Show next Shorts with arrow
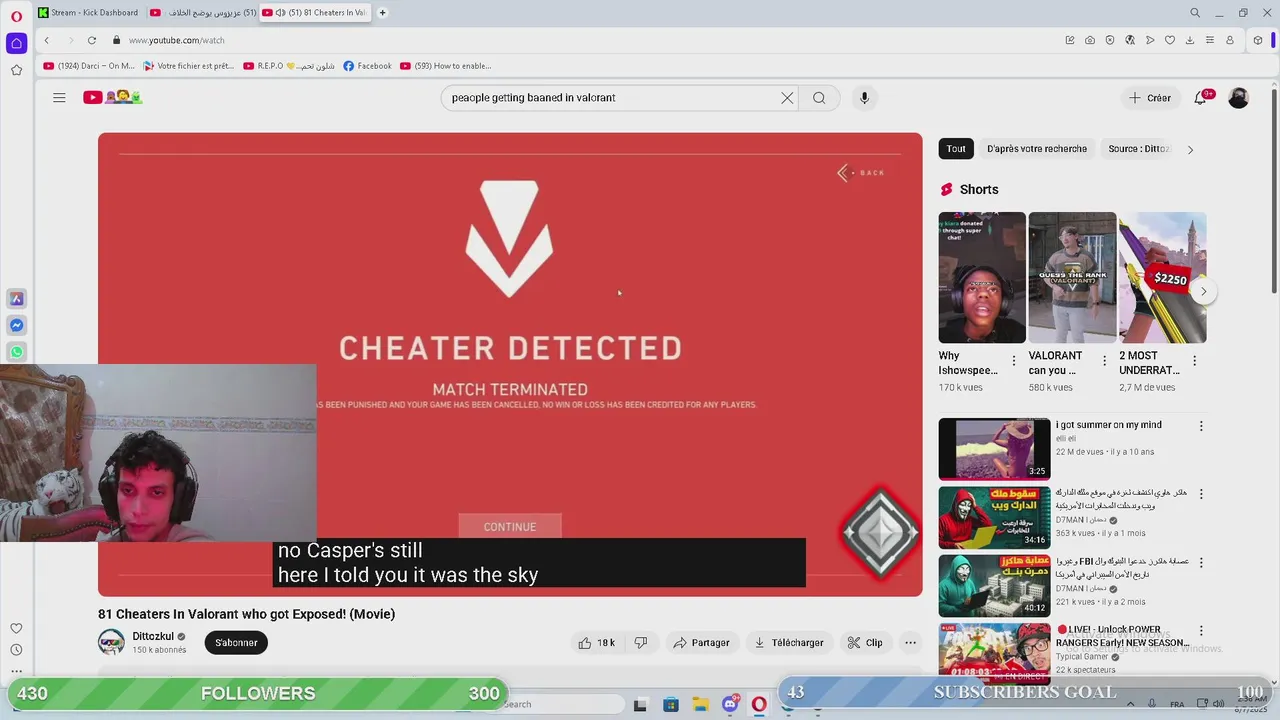The width and height of the screenshot is (1280, 720). click(1203, 292)
